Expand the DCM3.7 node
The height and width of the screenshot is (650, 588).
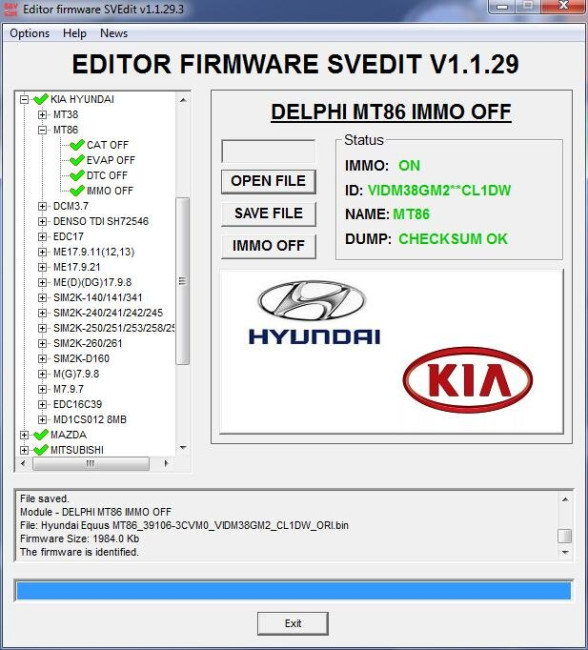point(42,206)
